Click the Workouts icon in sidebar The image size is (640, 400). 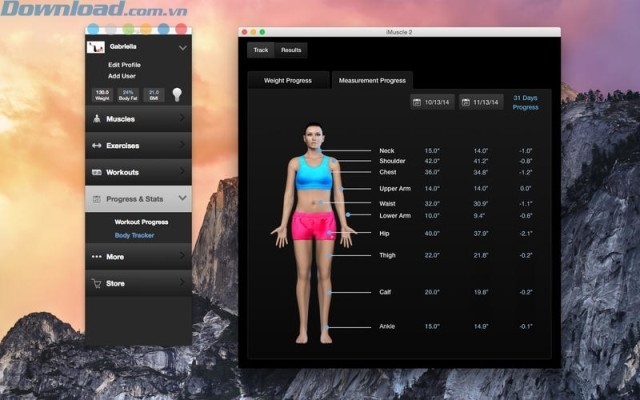pos(97,172)
